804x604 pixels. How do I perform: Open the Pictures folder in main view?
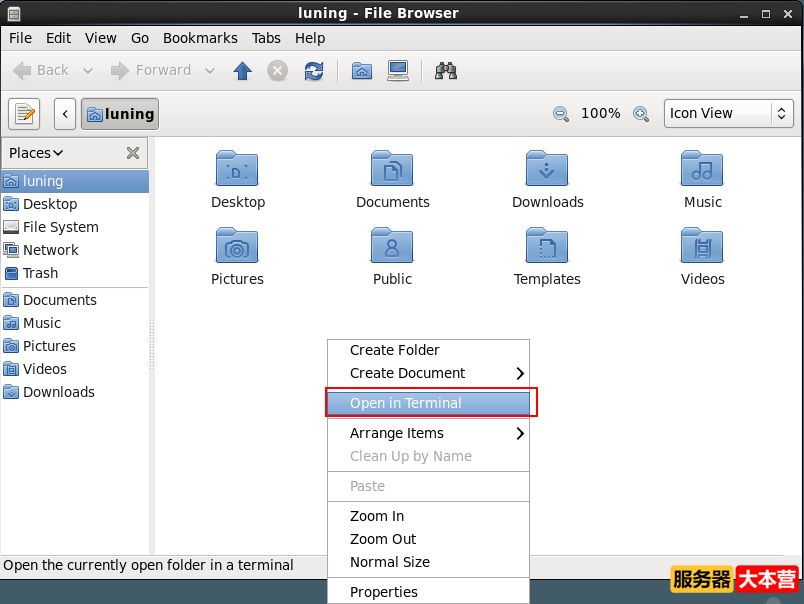[x=237, y=256]
